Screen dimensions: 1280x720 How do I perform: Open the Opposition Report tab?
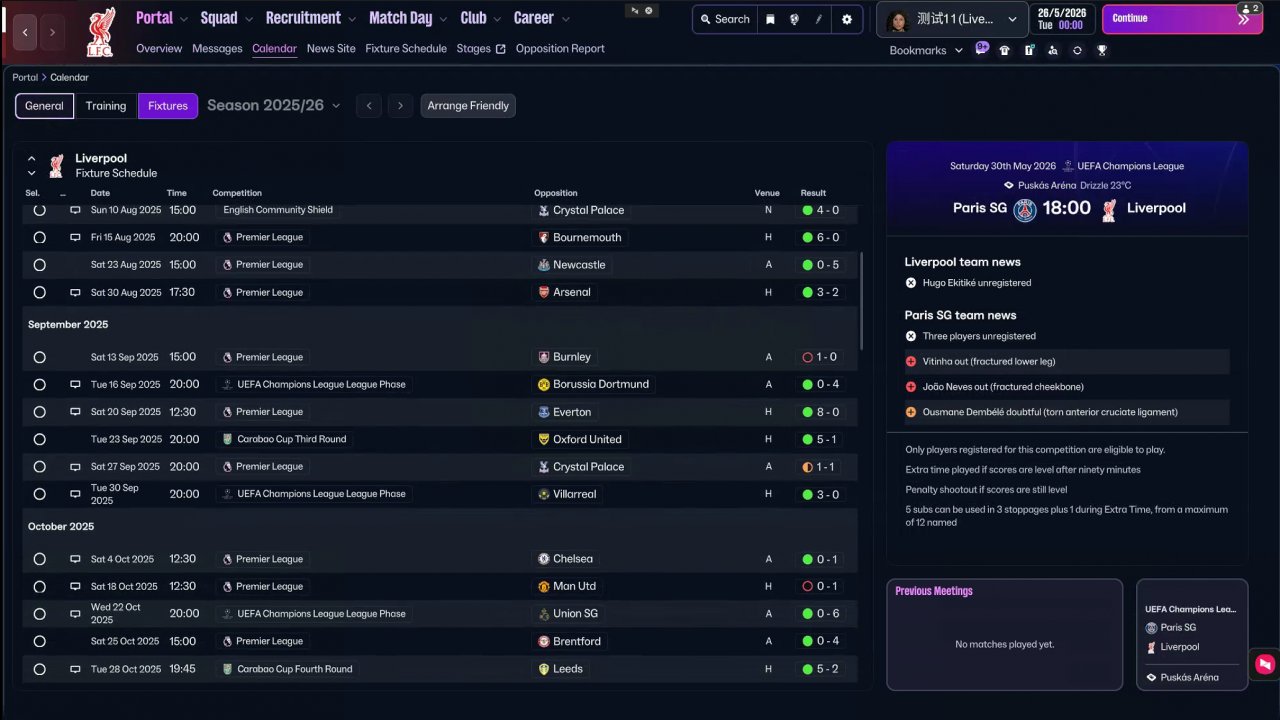560,49
